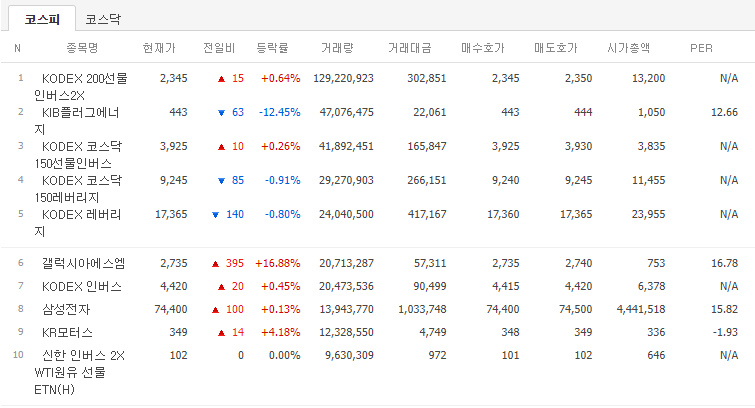Select the PER value 12.66

click(x=725, y=112)
